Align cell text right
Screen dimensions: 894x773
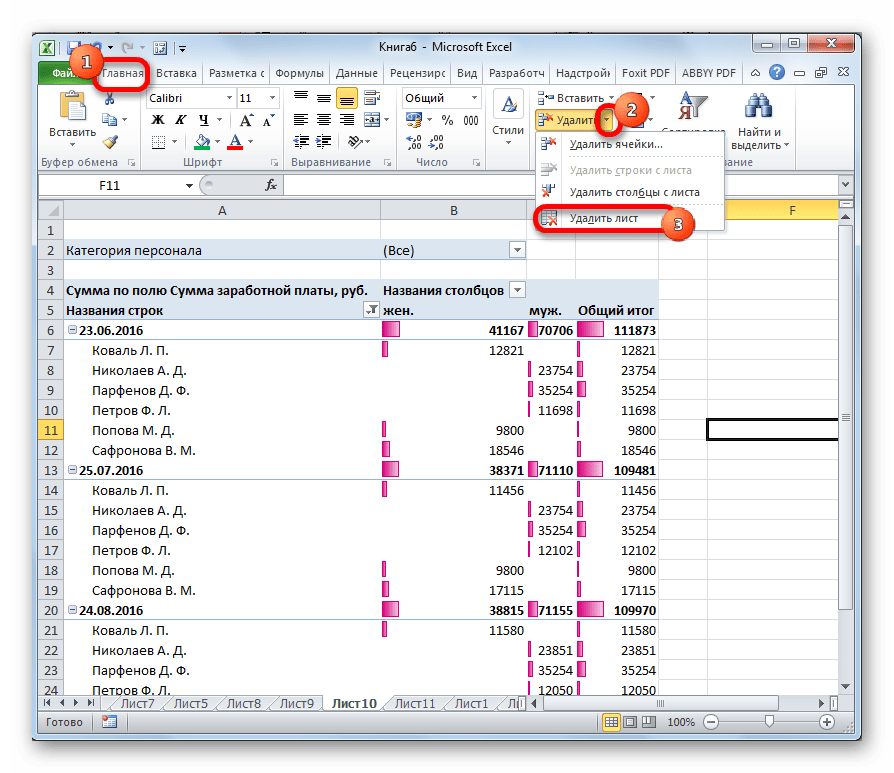tap(347, 120)
